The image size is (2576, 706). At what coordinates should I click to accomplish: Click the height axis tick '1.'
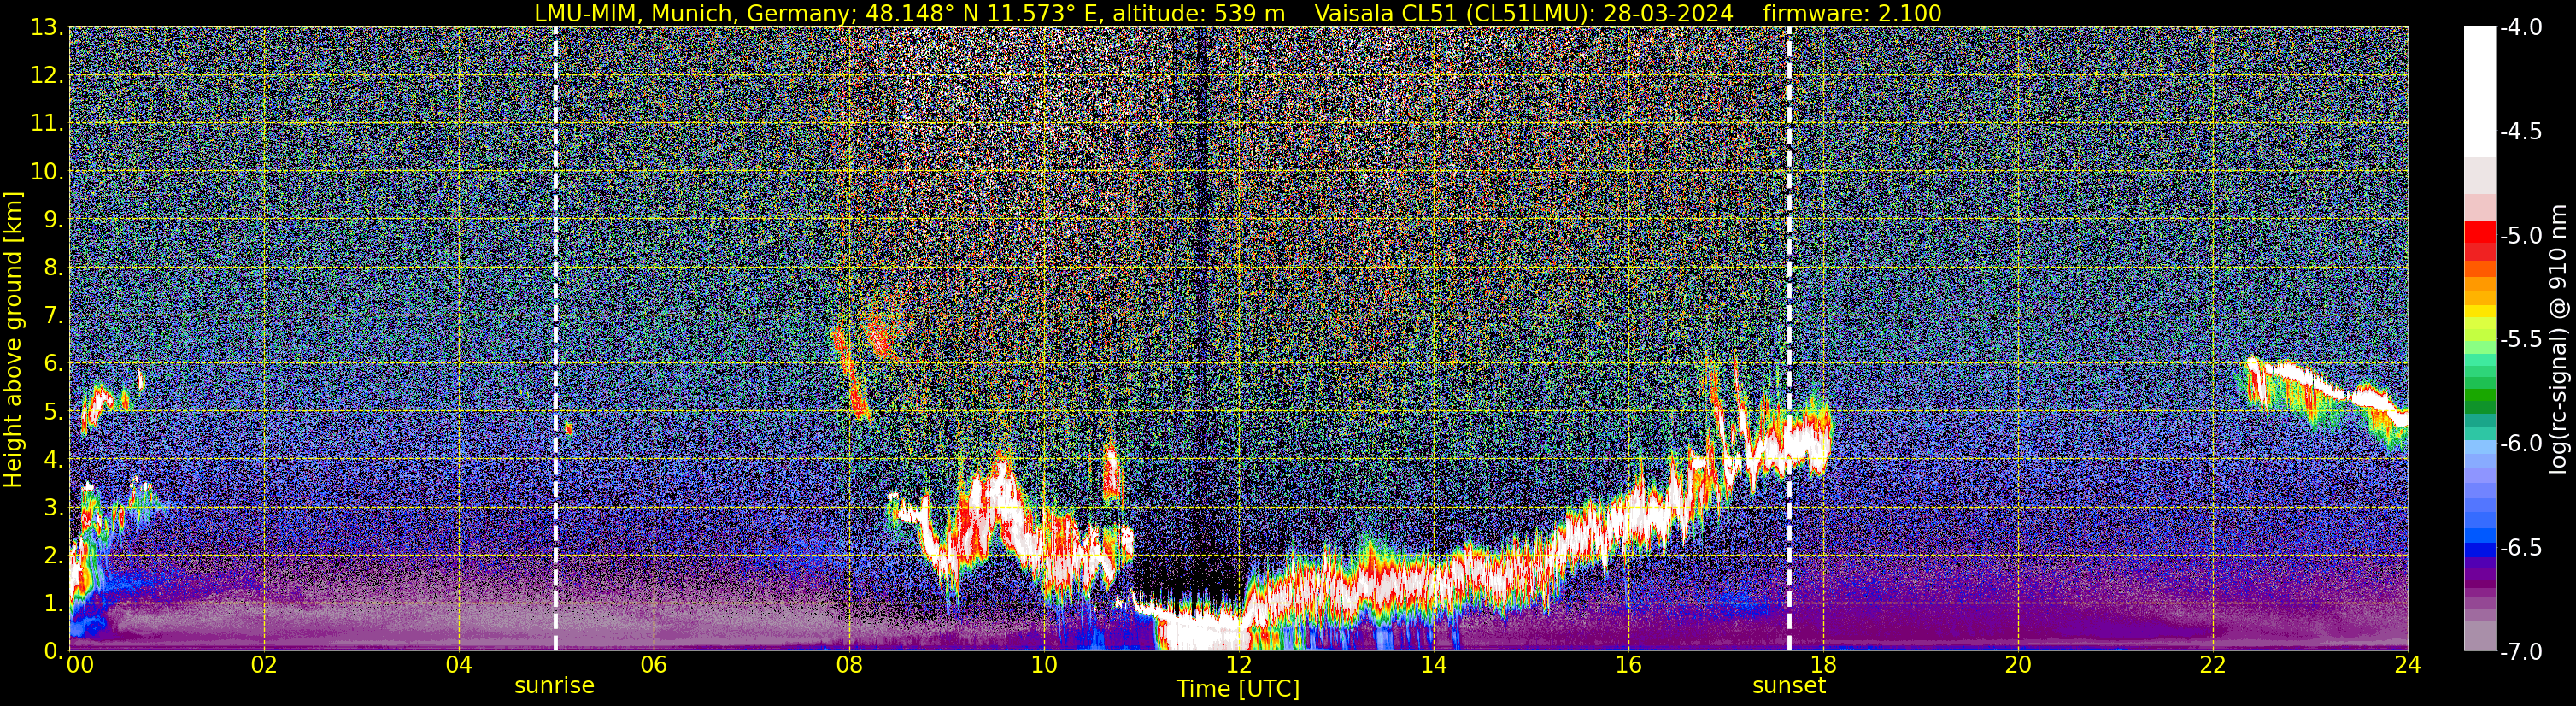(53, 604)
